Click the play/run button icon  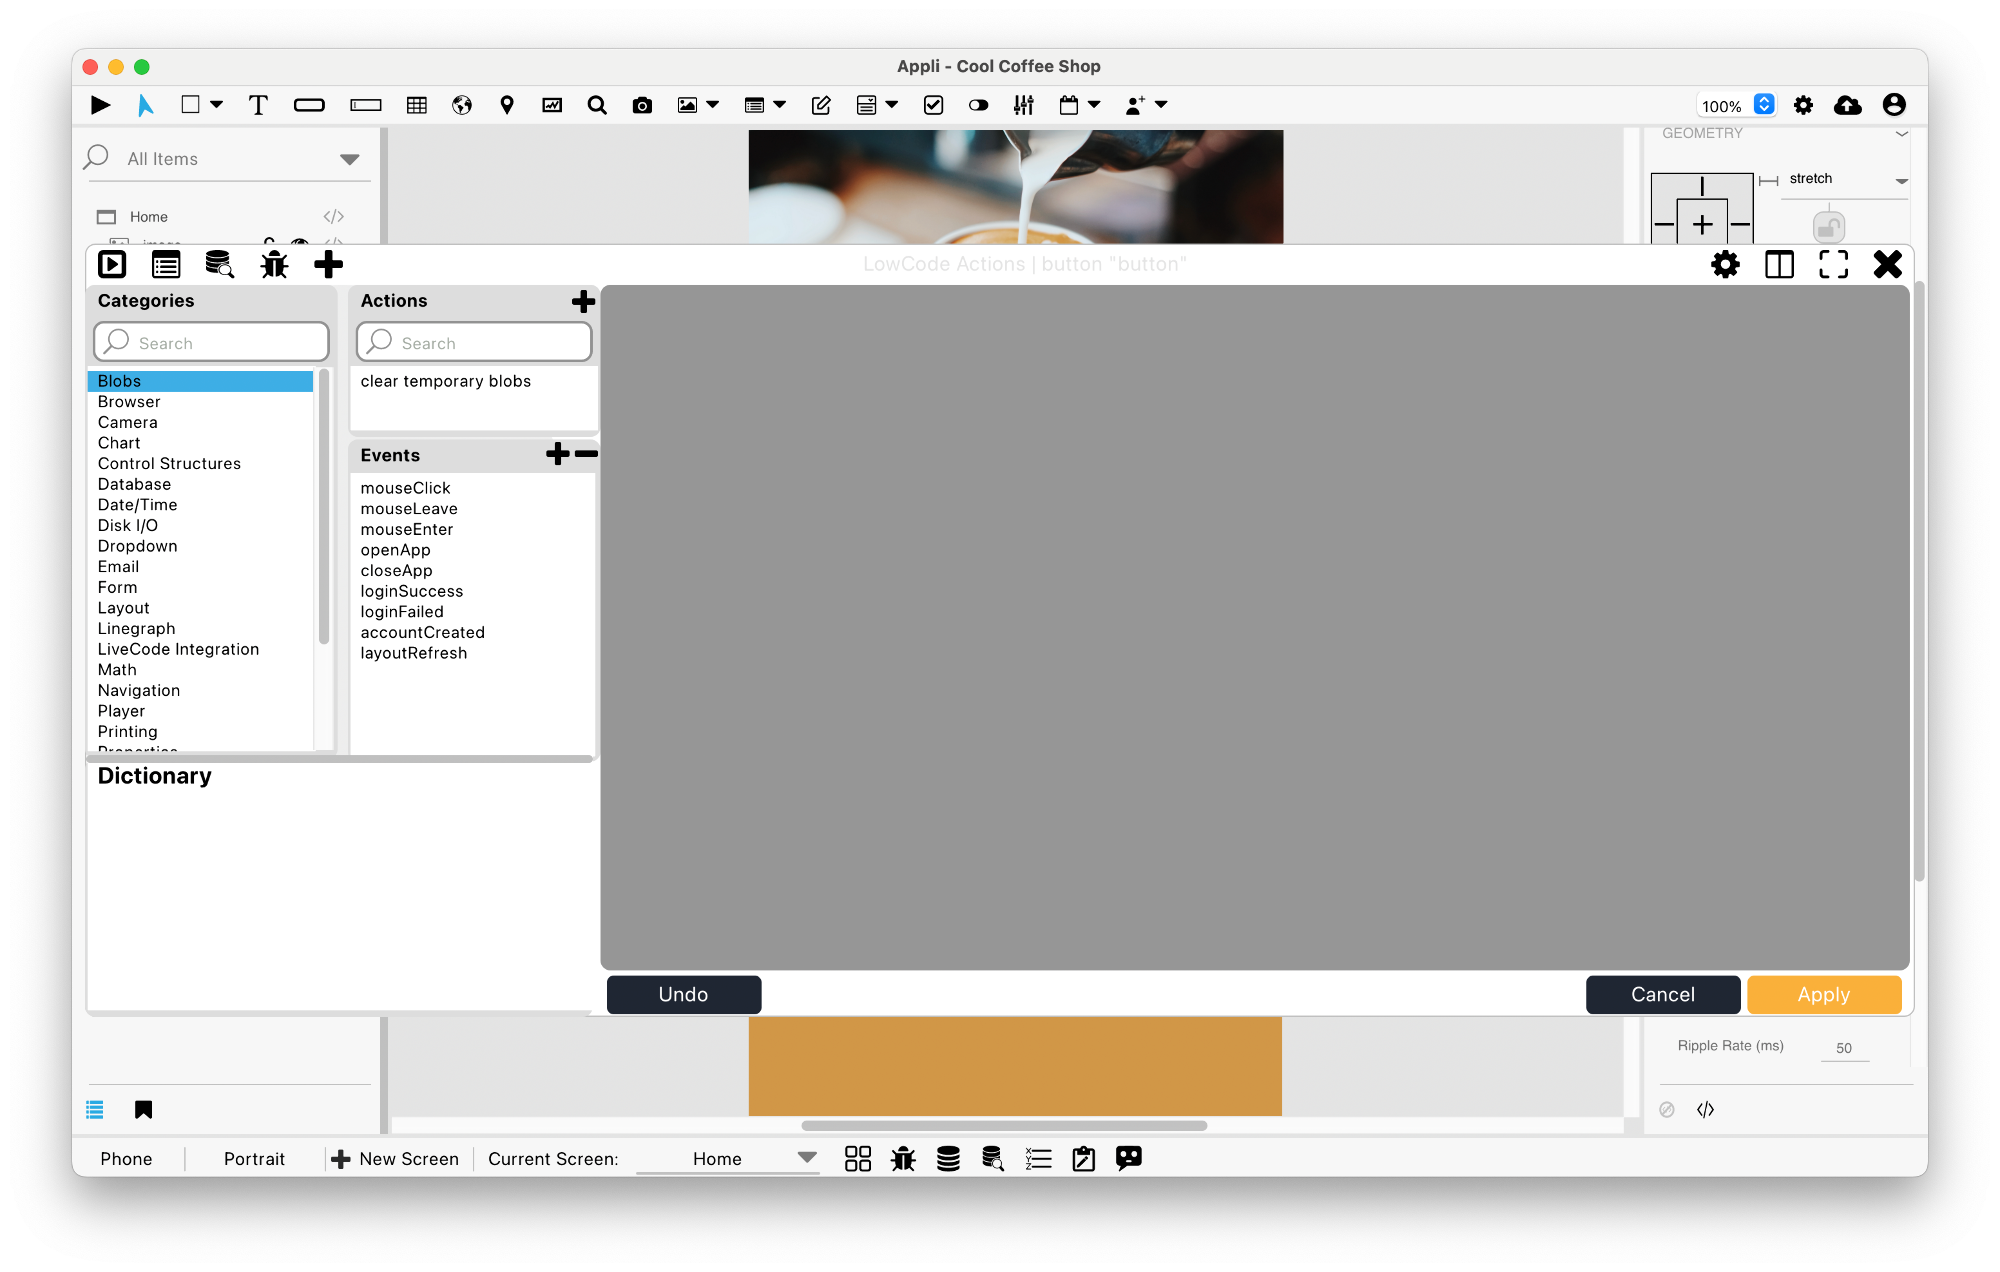click(x=99, y=103)
